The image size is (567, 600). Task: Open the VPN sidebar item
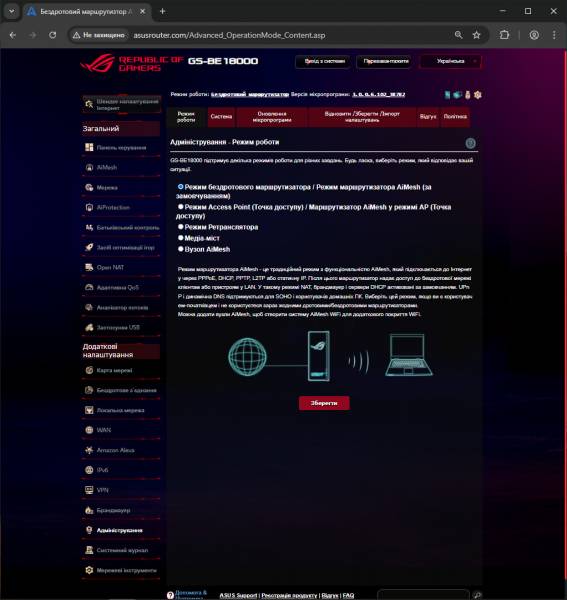pos(121,490)
